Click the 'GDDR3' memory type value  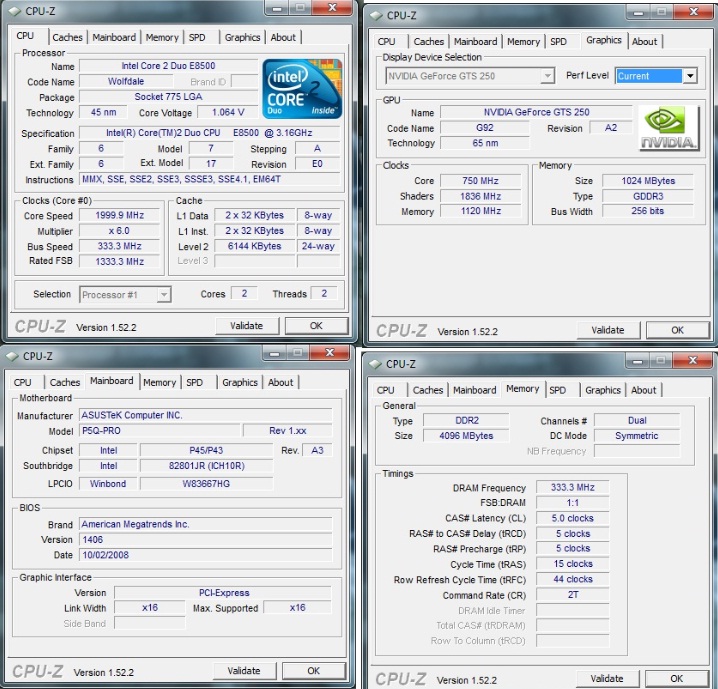click(x=648, y=196)
